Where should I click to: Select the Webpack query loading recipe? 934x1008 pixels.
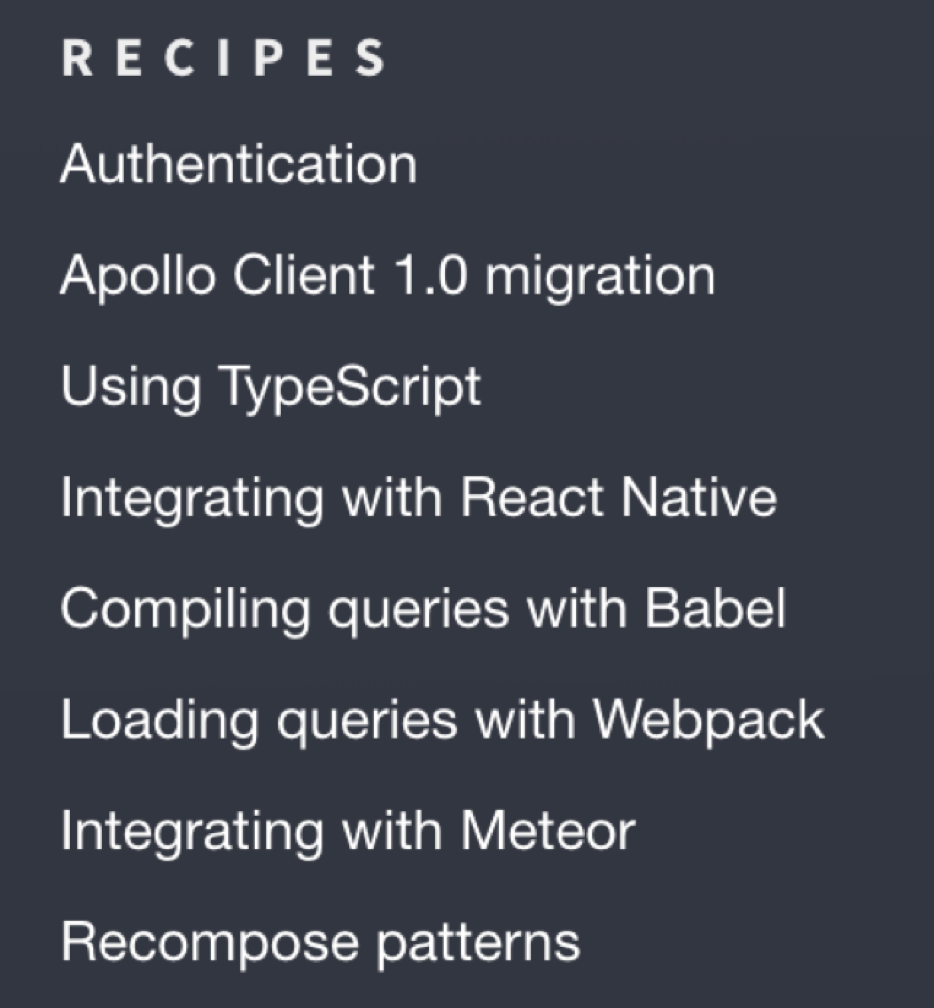[442, 720]
